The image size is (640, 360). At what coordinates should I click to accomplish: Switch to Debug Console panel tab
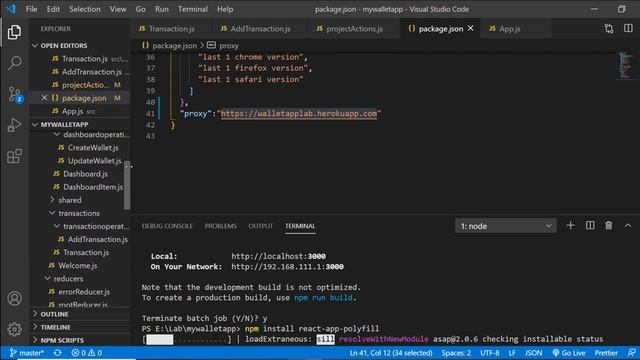pyautogui.click(x=167, y=226)
